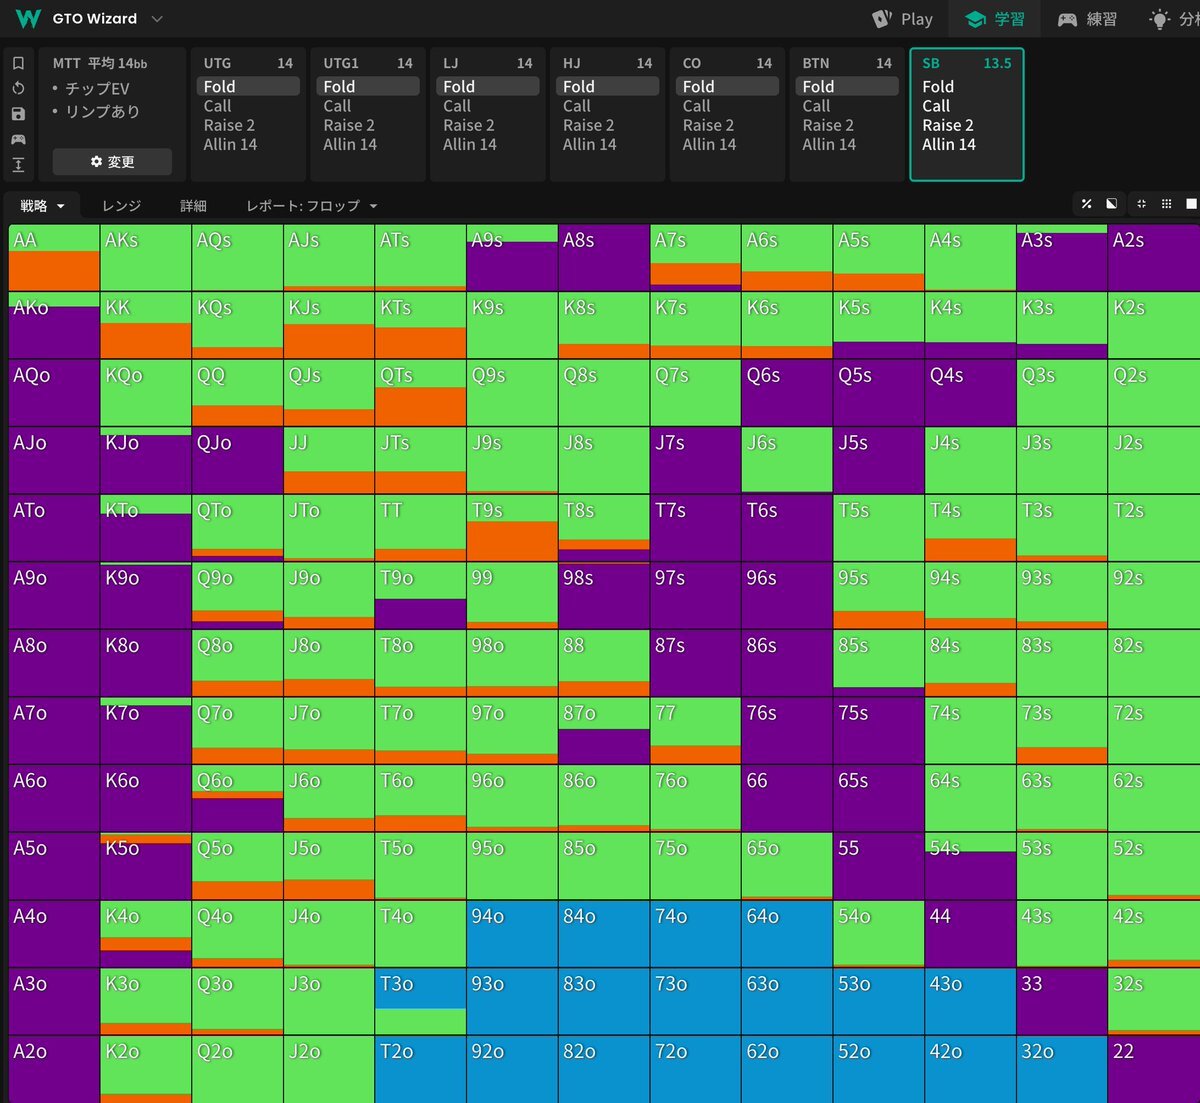Click the 77 hand cell
Image resolution: width=1200 pixels, height=1103 pixels.
tap(695, 731)
